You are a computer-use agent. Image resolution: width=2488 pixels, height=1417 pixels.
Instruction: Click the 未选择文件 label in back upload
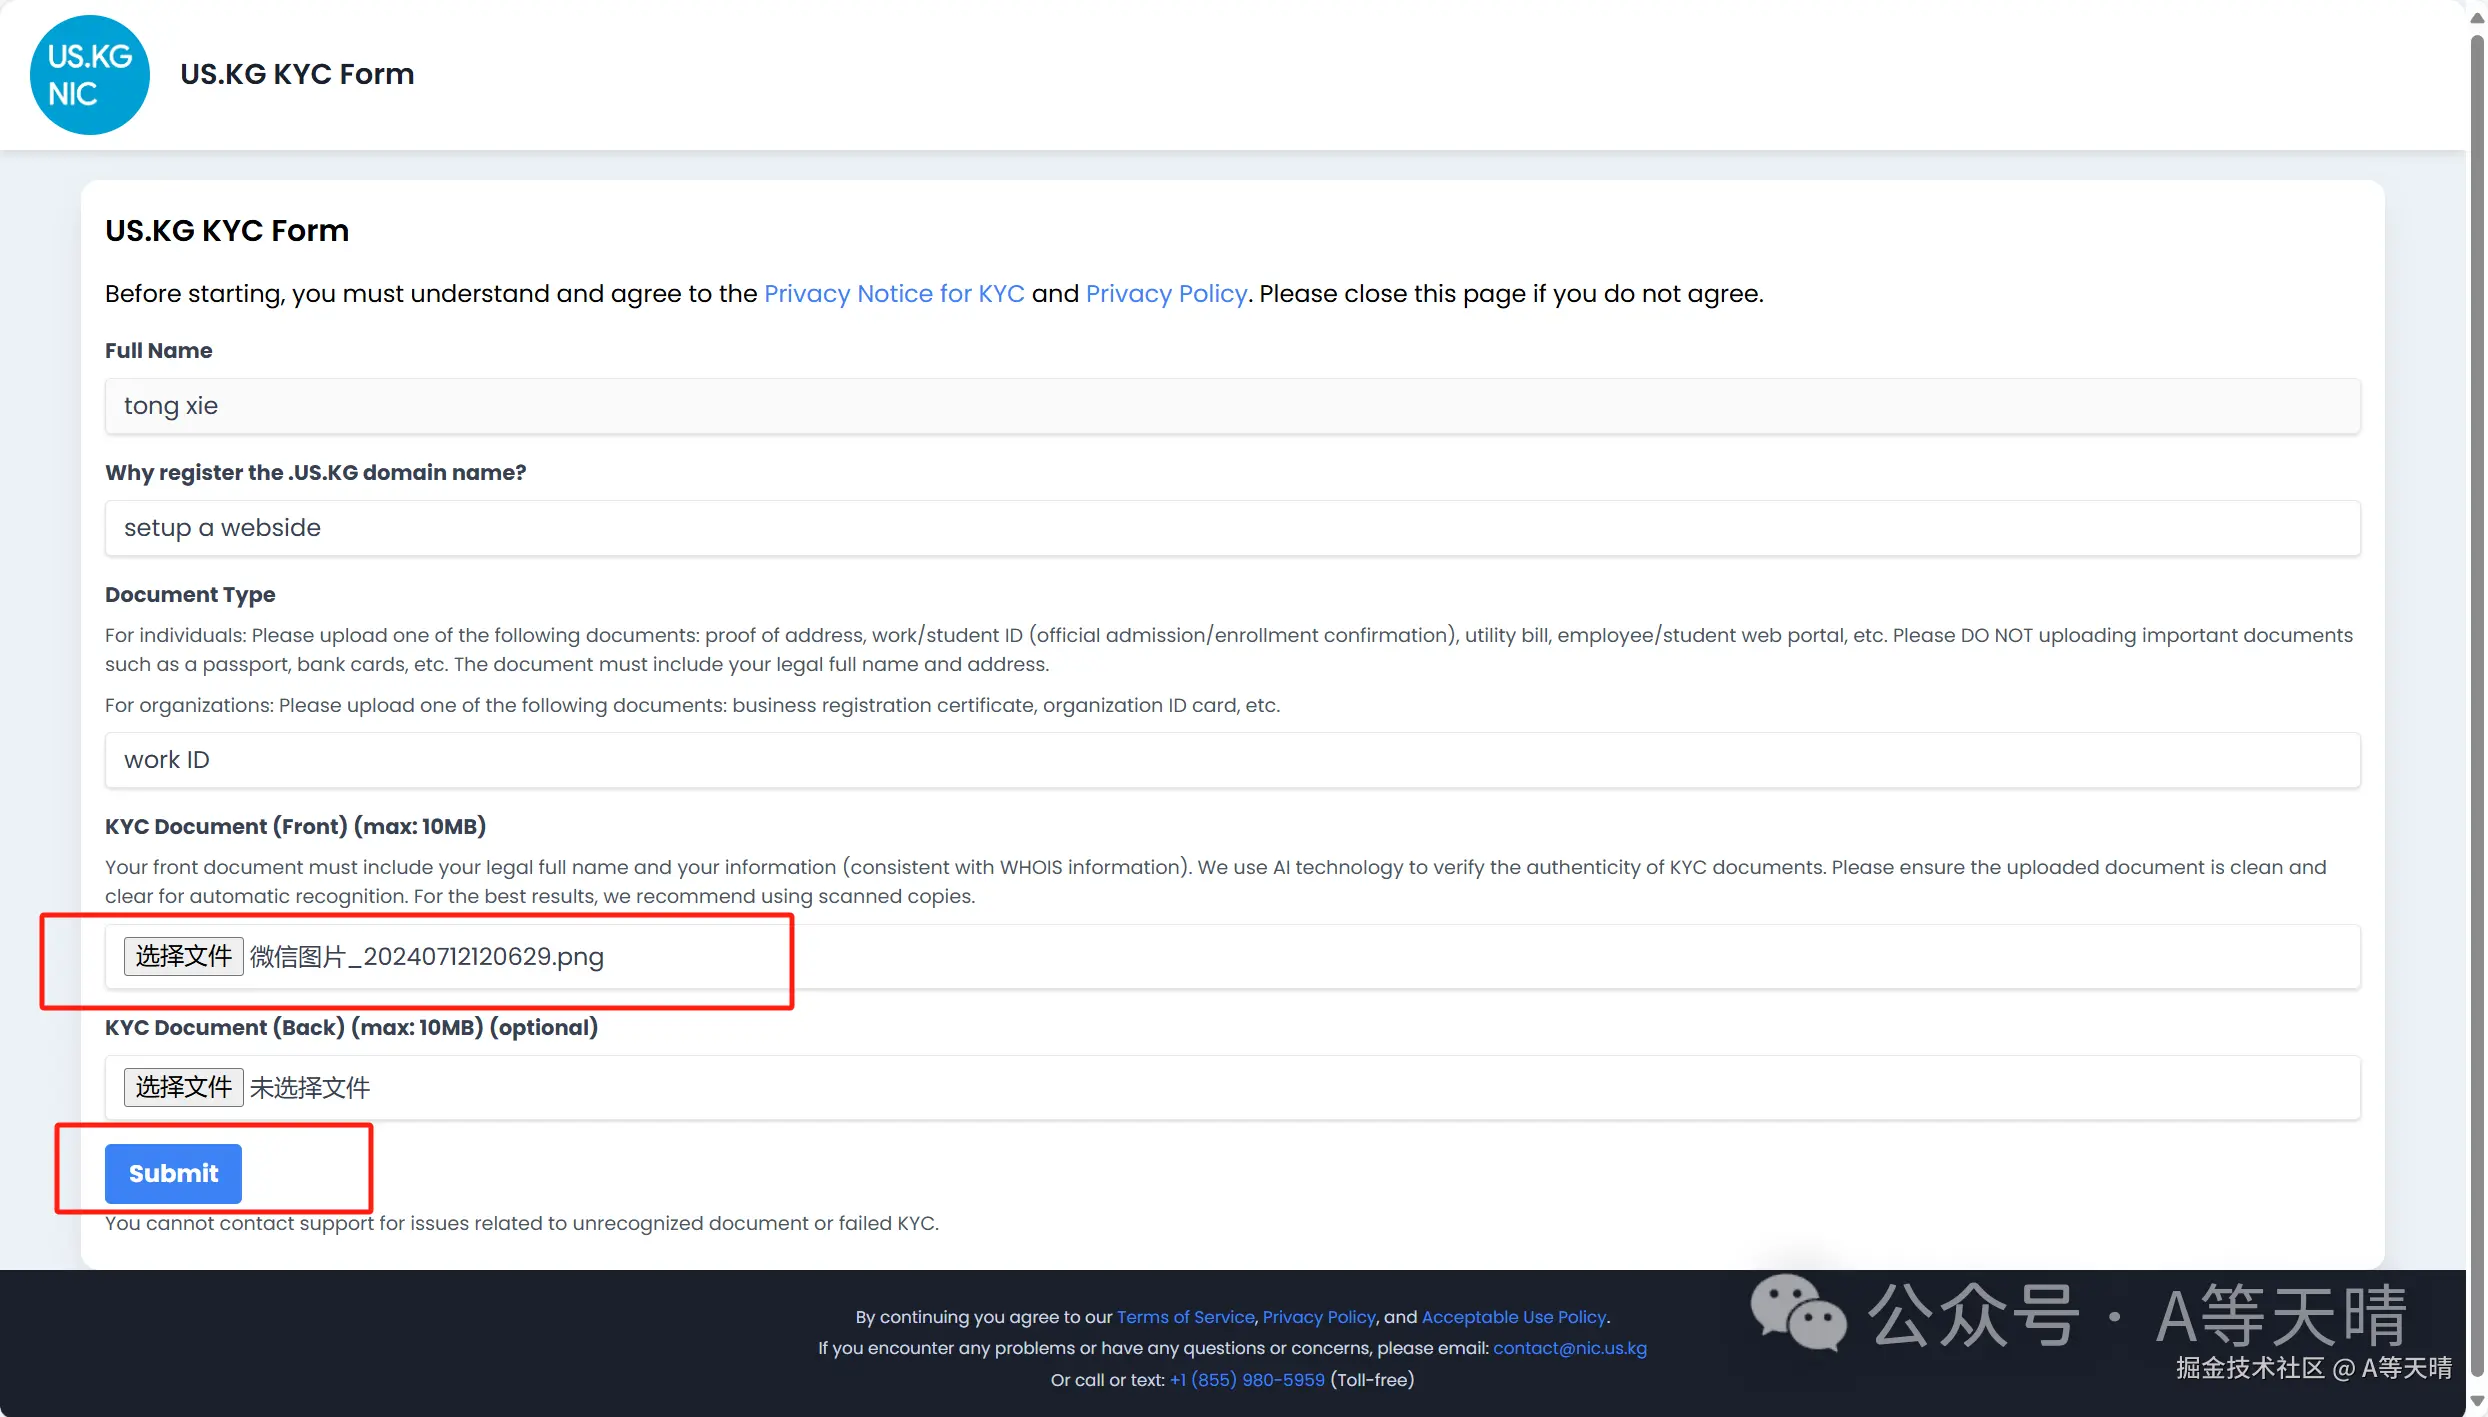click(x=310, y=1088)
